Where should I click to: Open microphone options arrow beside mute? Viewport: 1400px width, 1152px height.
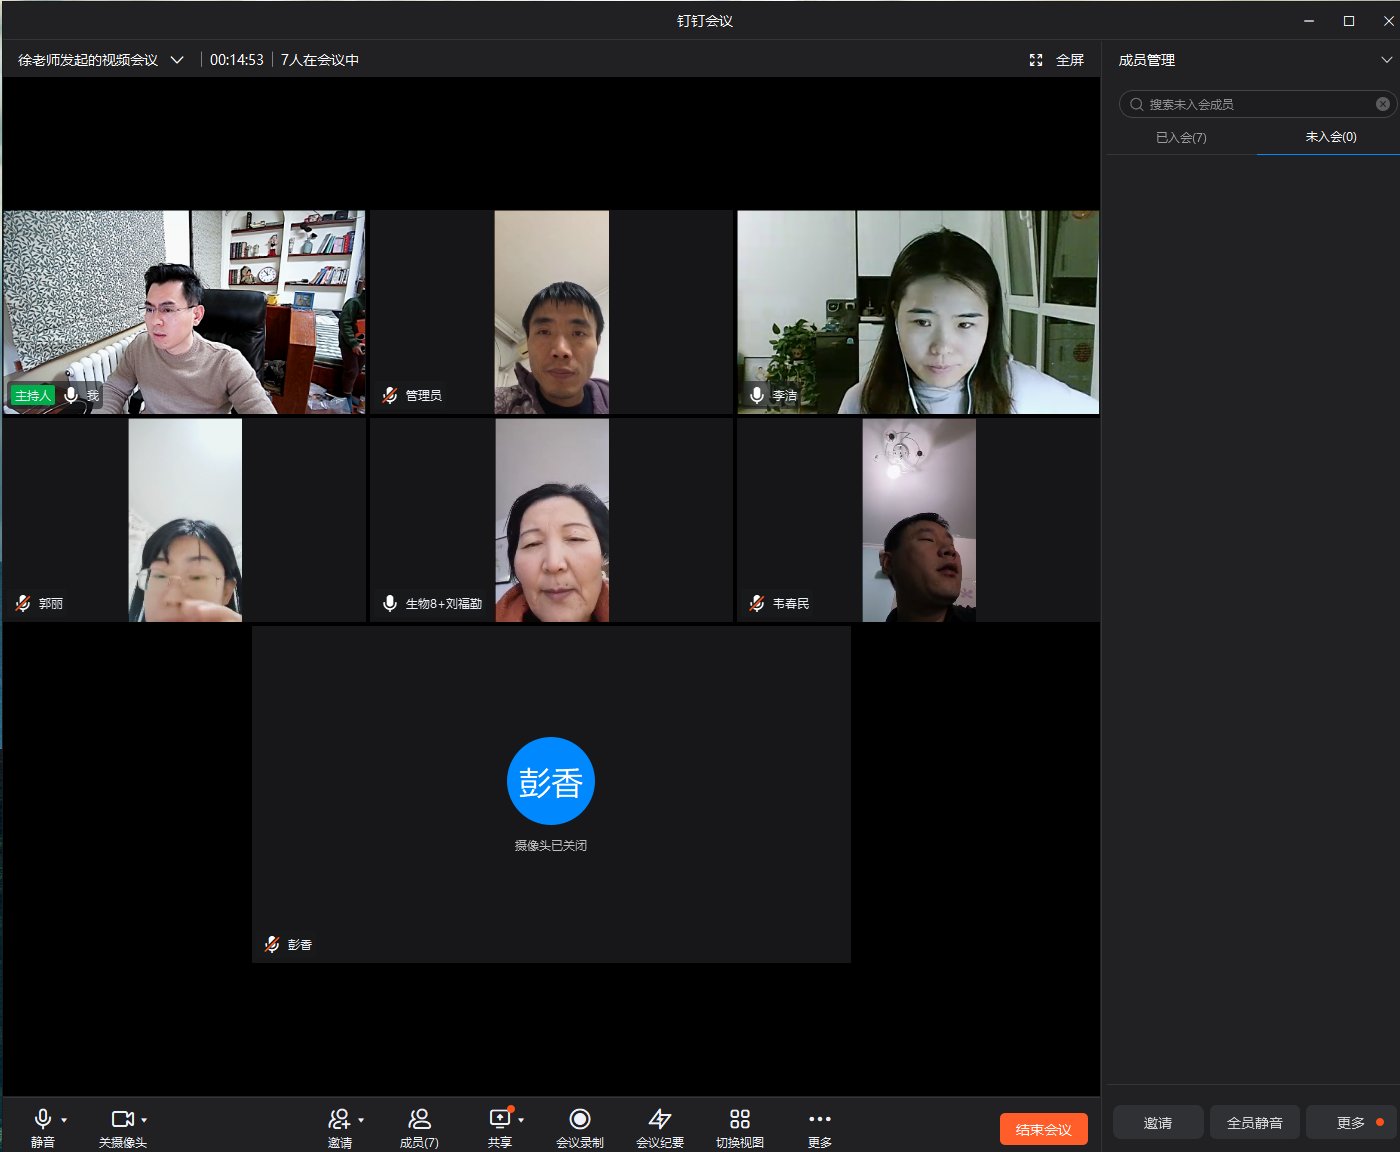tap(64, 1120)
